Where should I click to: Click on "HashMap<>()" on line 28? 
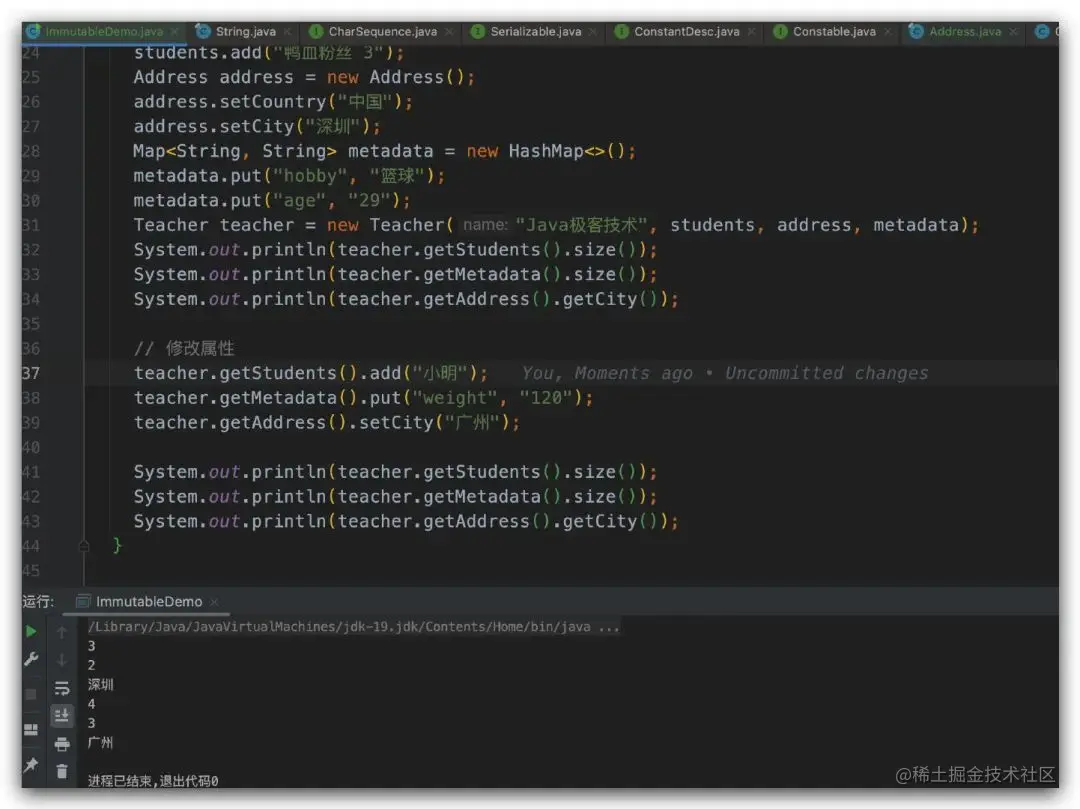click(566, 151)
